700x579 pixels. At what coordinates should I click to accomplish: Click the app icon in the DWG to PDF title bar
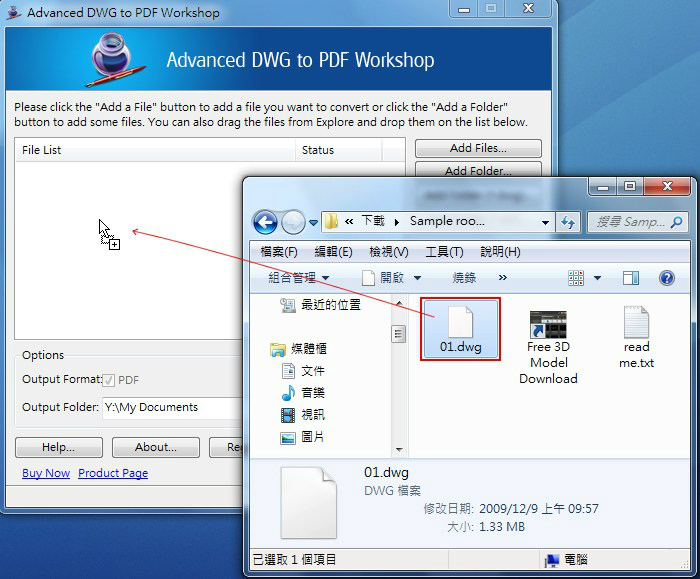pos(14,12)
